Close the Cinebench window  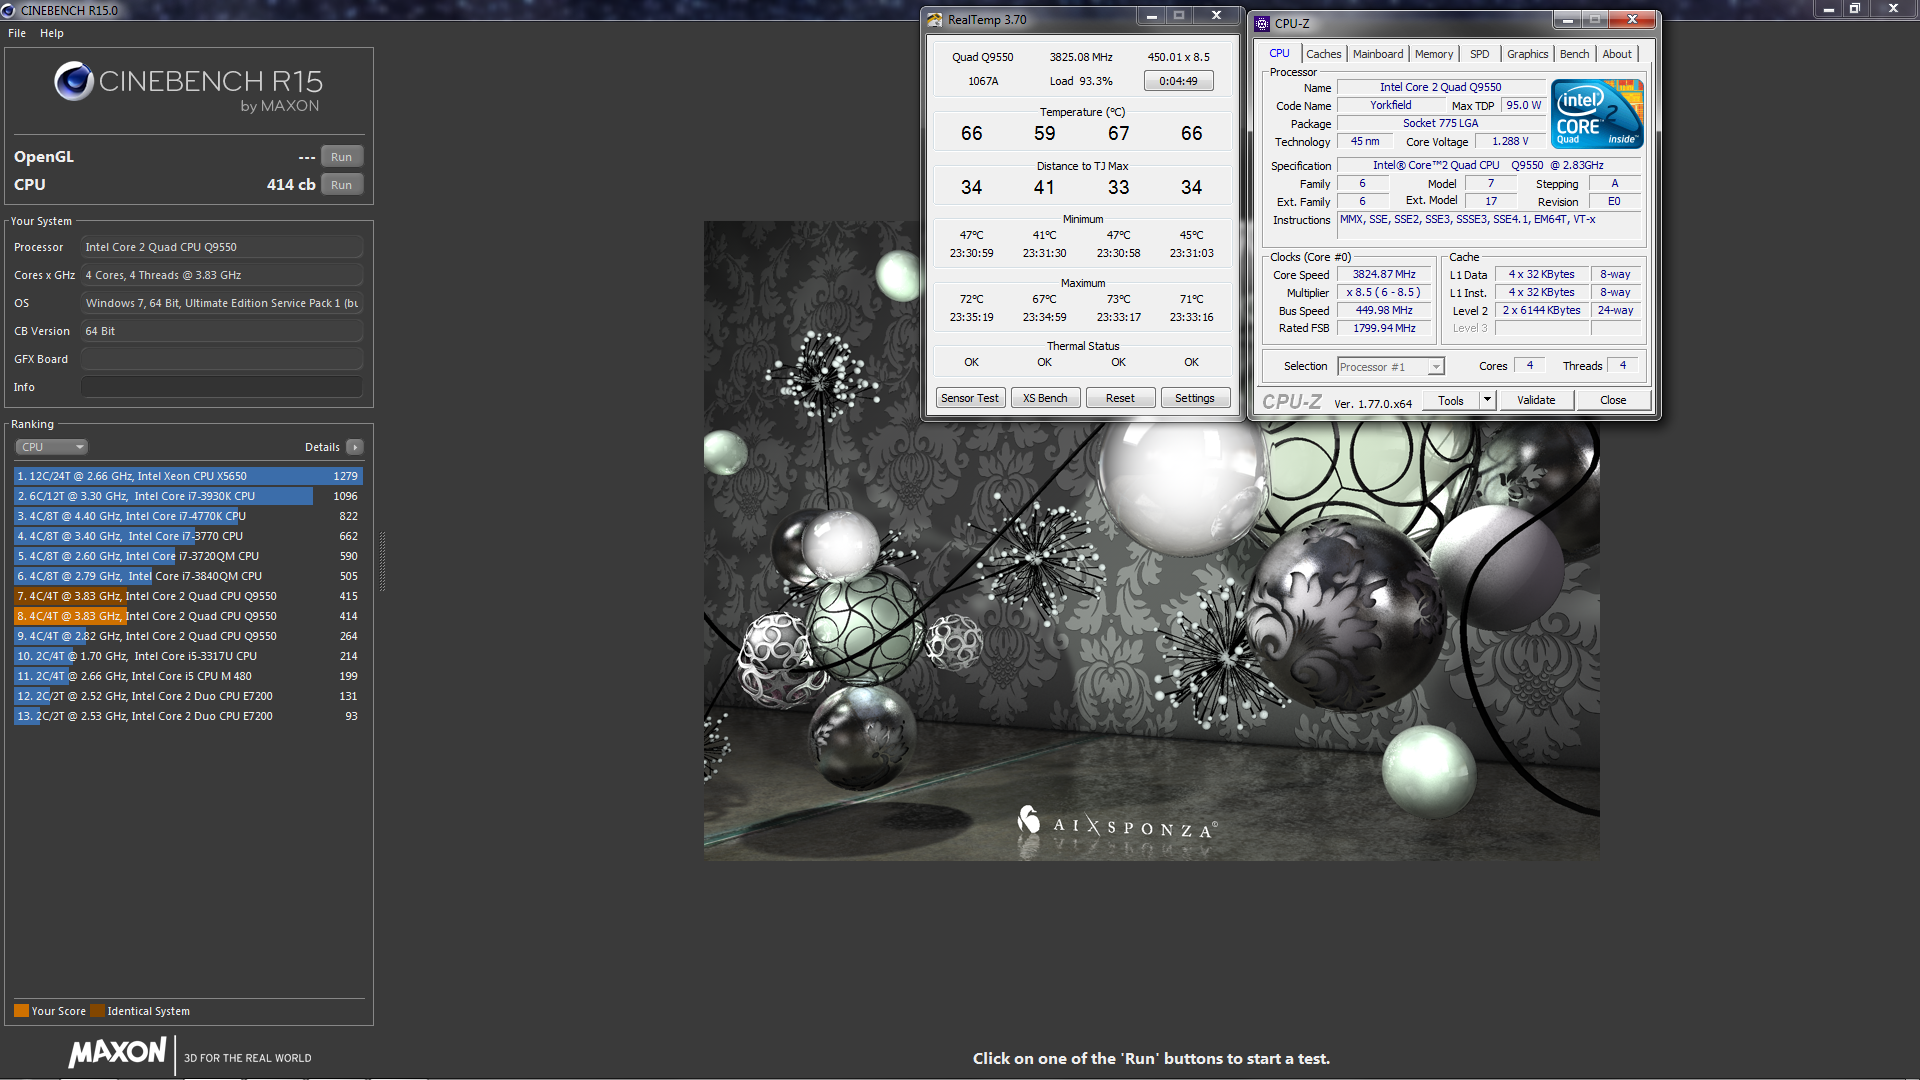(x=1893, y=9)
